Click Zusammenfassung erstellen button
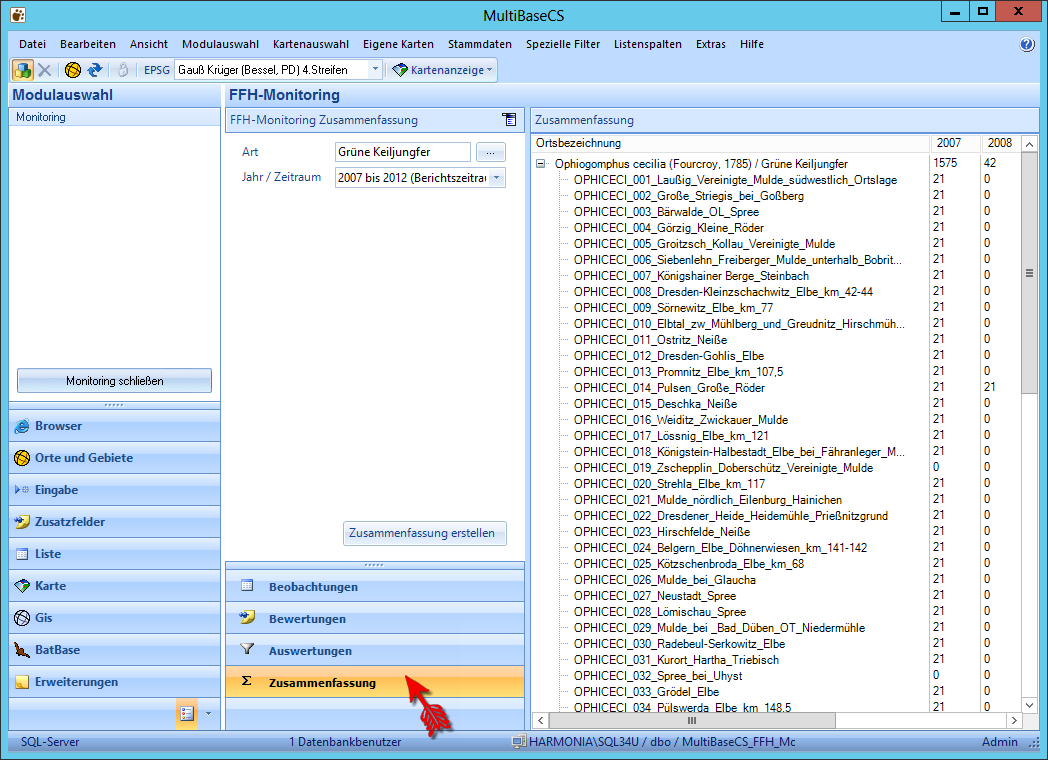Viewport: 1048px width, 760px height. [424, 533]
